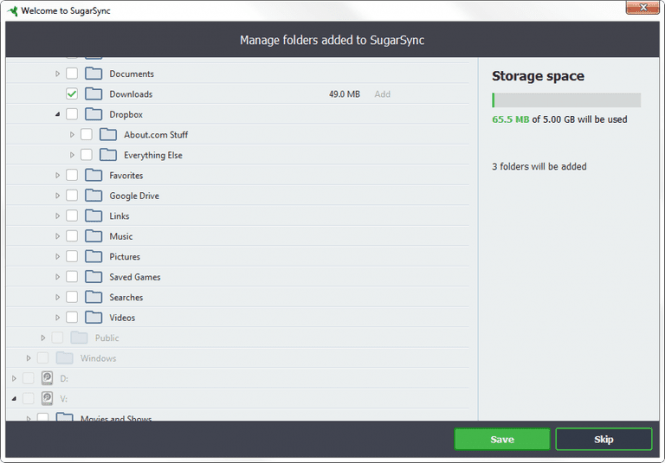Click the Music folder icon
The height and width of the screenshot is (463, 665).
(x=93, y=236)
